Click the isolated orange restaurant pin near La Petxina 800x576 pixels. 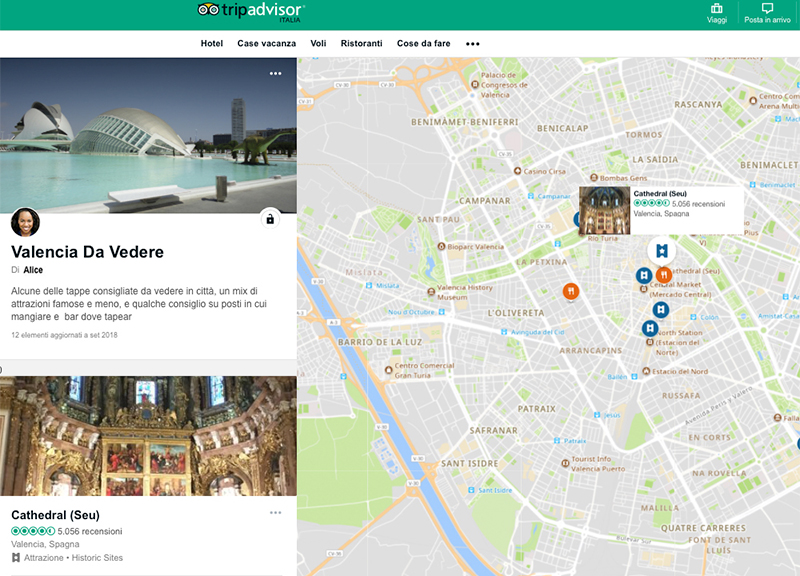coord(570,291)
